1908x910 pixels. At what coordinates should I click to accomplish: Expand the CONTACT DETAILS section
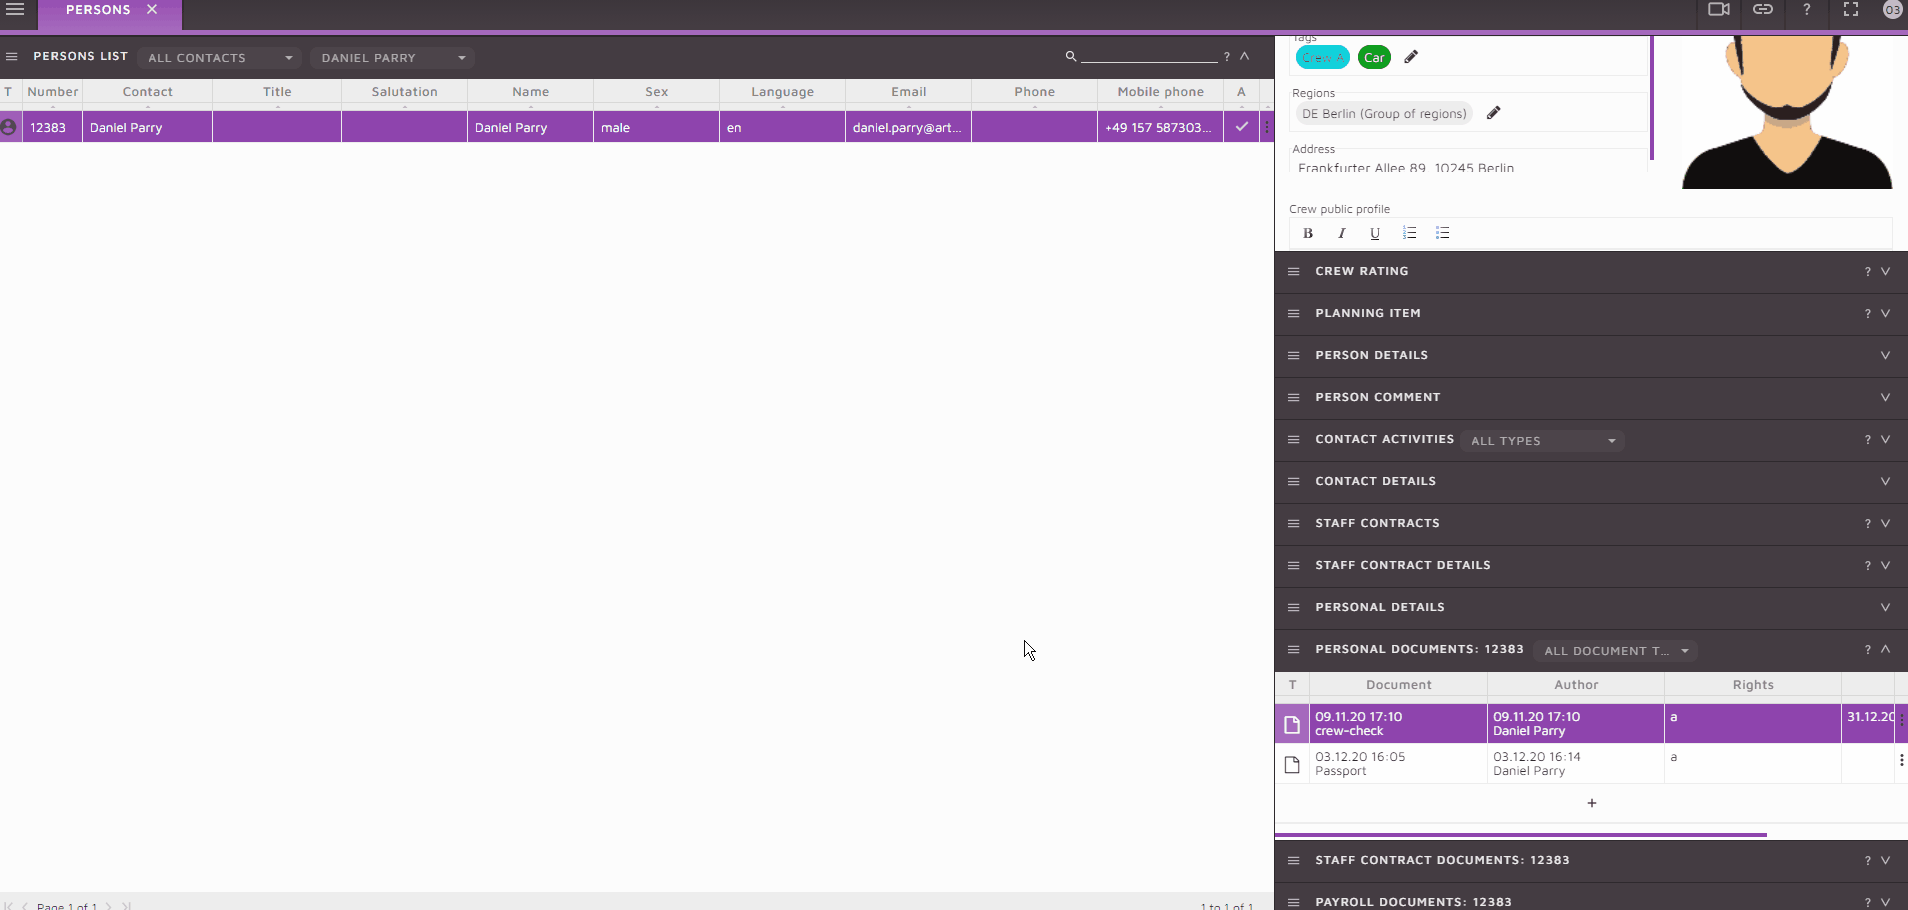(1885, 481)
